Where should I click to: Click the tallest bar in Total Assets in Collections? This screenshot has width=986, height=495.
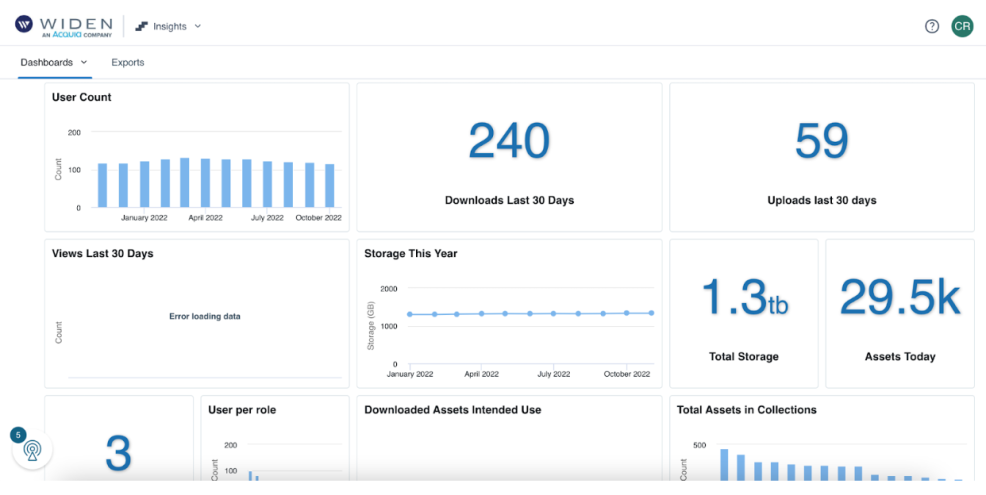(x=724, y=465)
